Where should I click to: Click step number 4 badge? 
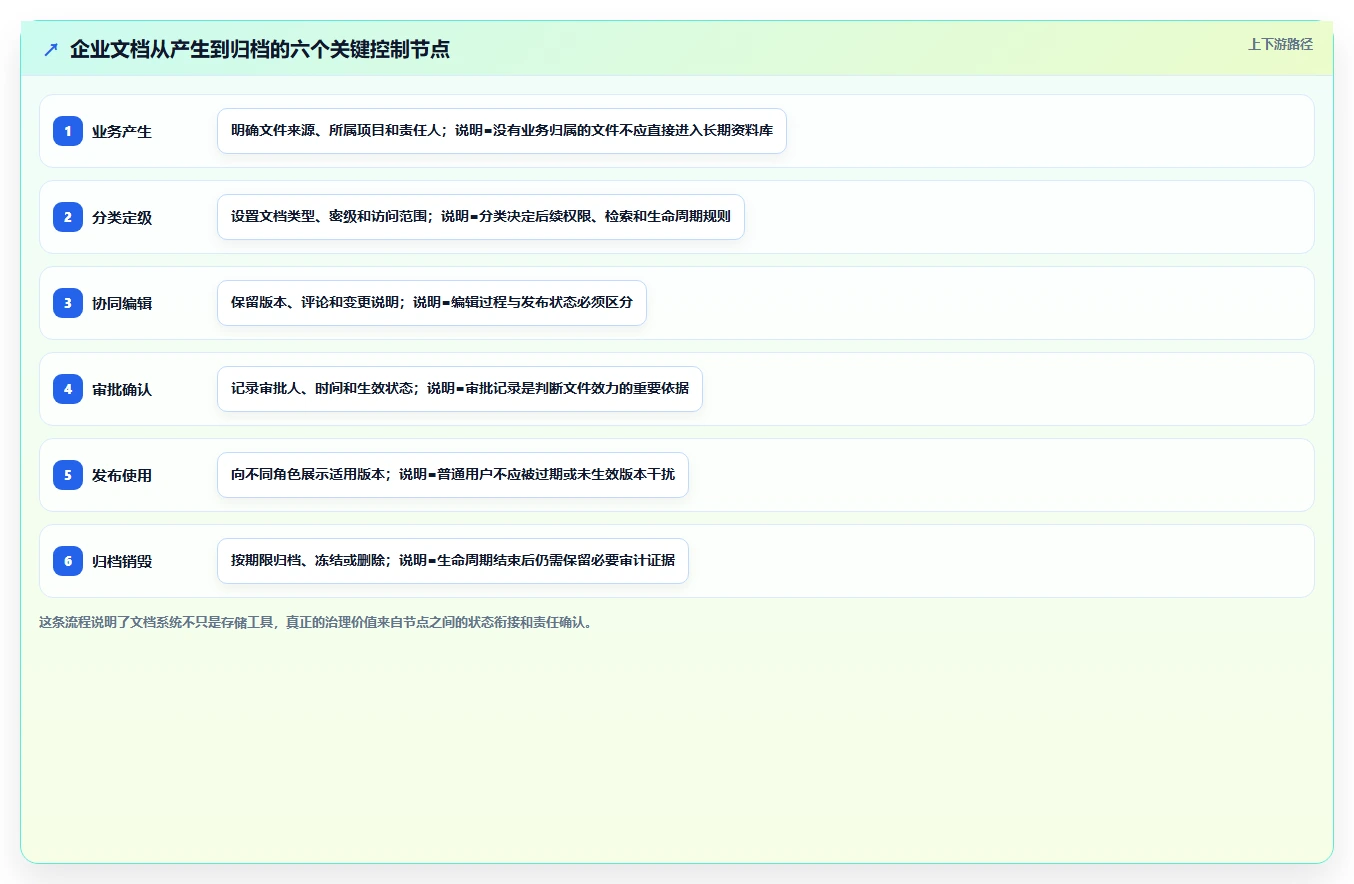[68, 389]
